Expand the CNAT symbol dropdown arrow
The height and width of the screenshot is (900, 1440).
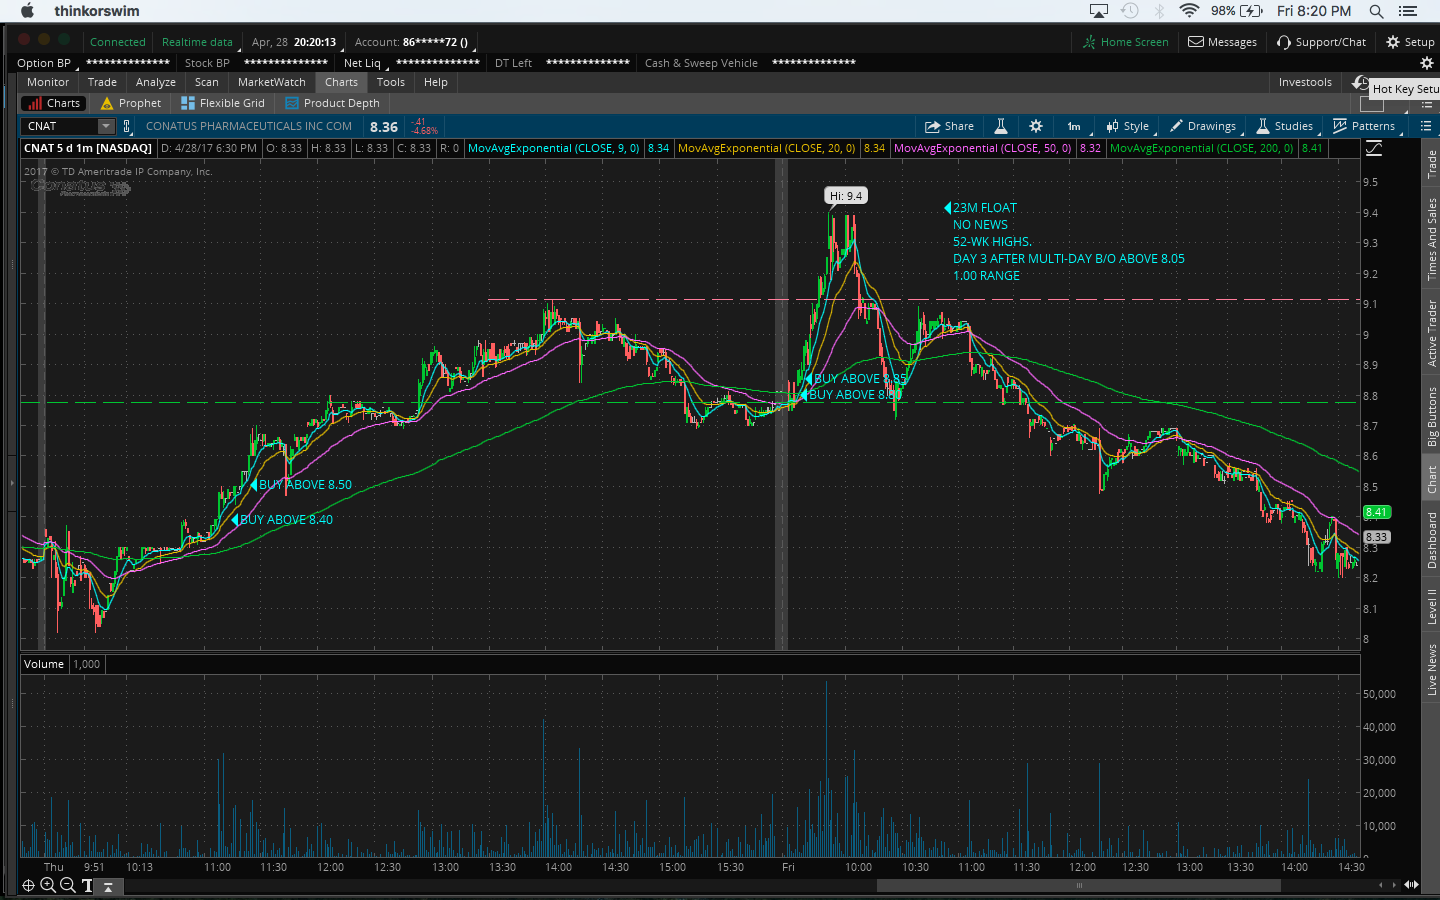tap(105, 126)
